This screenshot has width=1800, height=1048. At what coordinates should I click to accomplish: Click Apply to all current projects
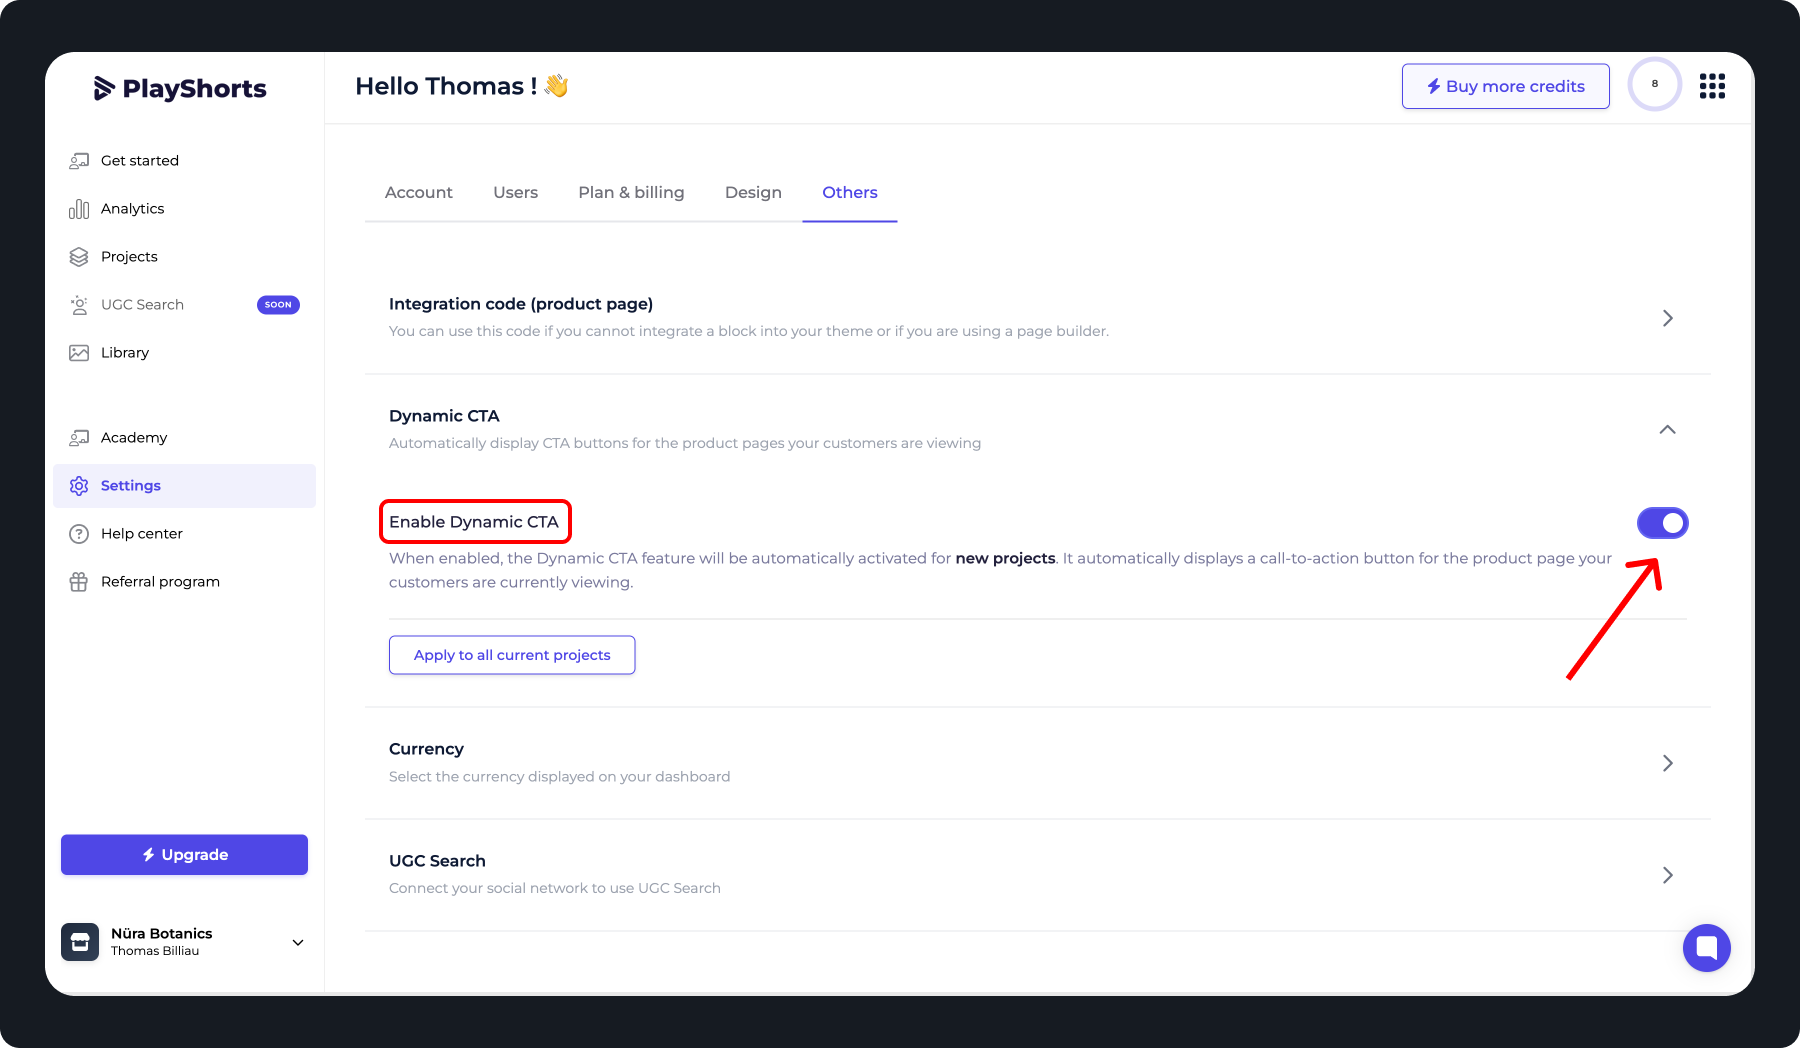pos(512,655)
